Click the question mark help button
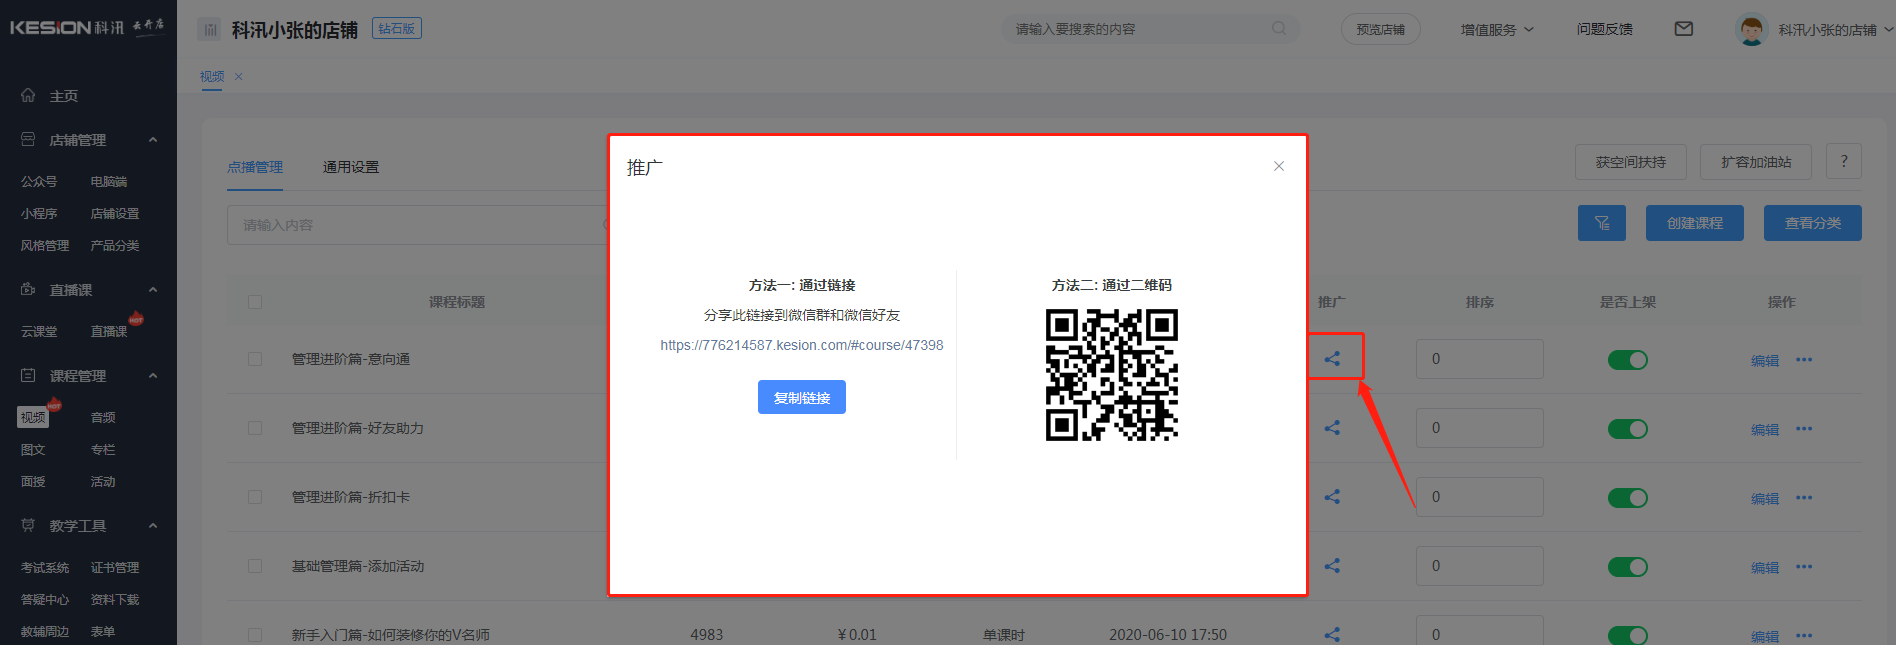 pyautogui.click(x=1844, y=161)
